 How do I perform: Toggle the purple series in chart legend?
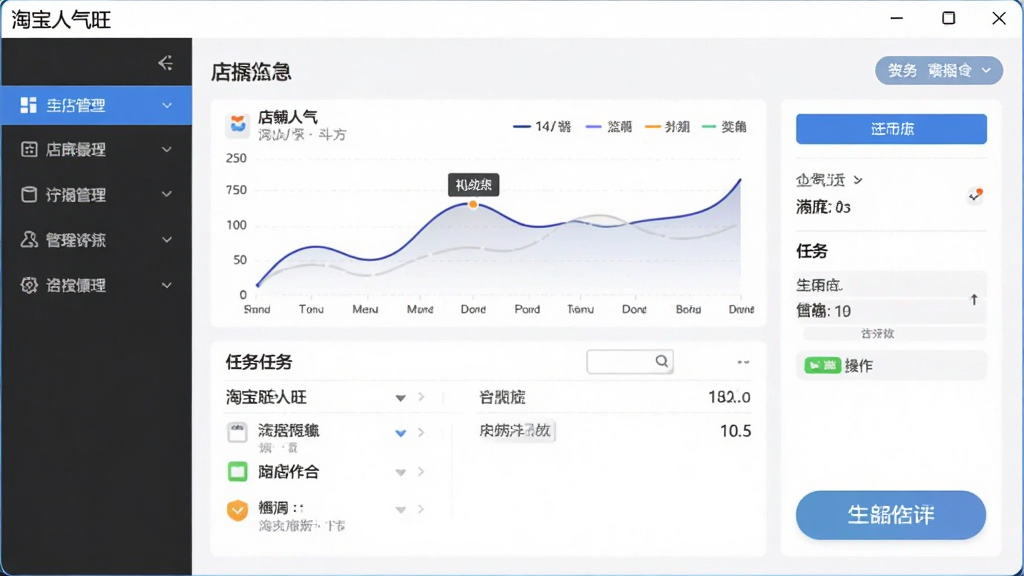[609, 127]
